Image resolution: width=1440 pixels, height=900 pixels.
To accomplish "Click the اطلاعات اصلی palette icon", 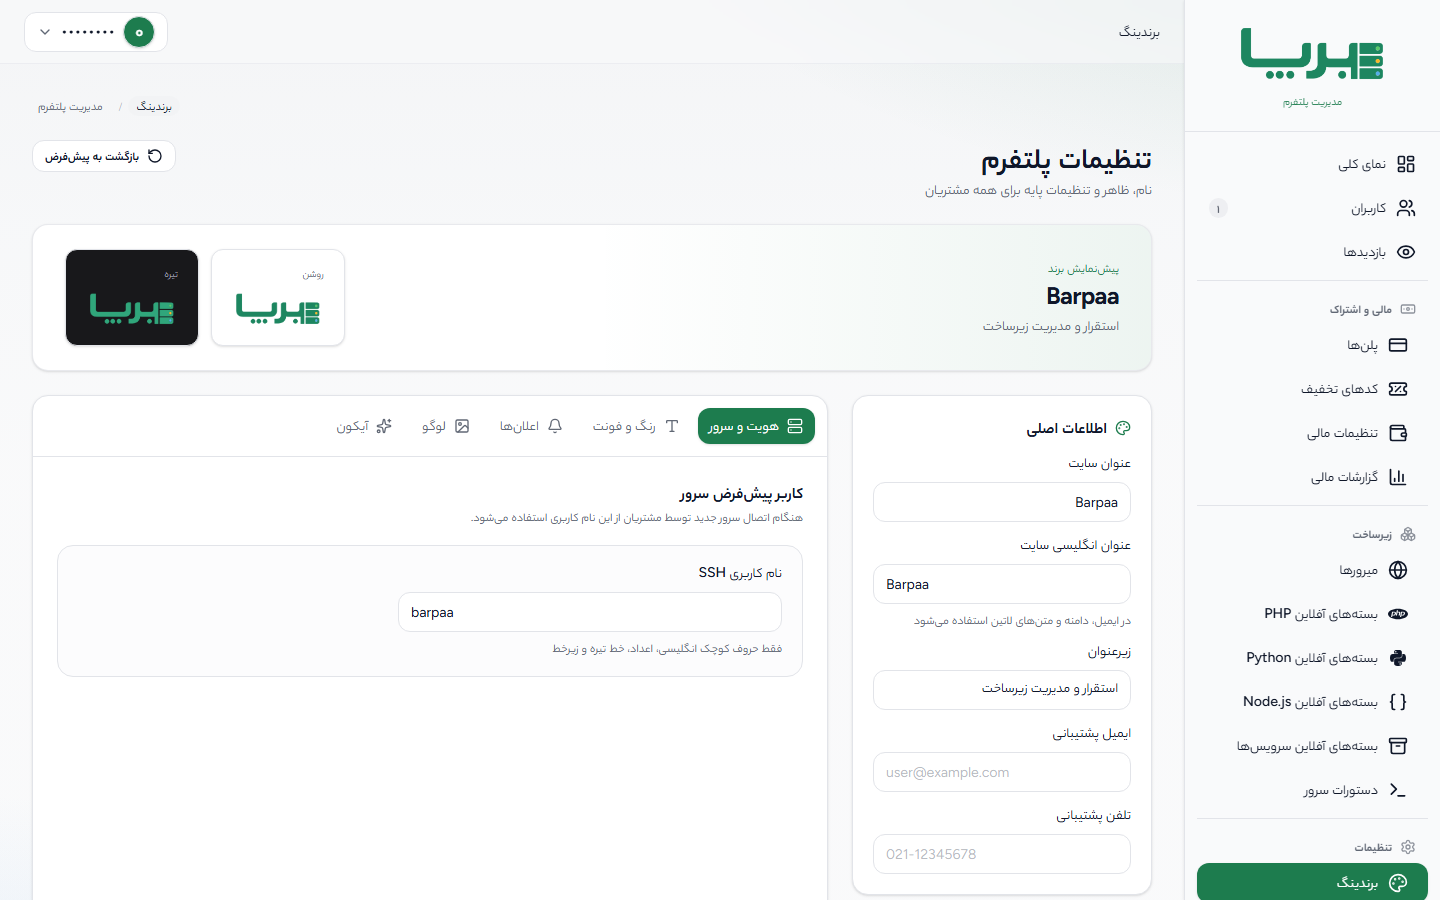I will [x=1123, y=428].
